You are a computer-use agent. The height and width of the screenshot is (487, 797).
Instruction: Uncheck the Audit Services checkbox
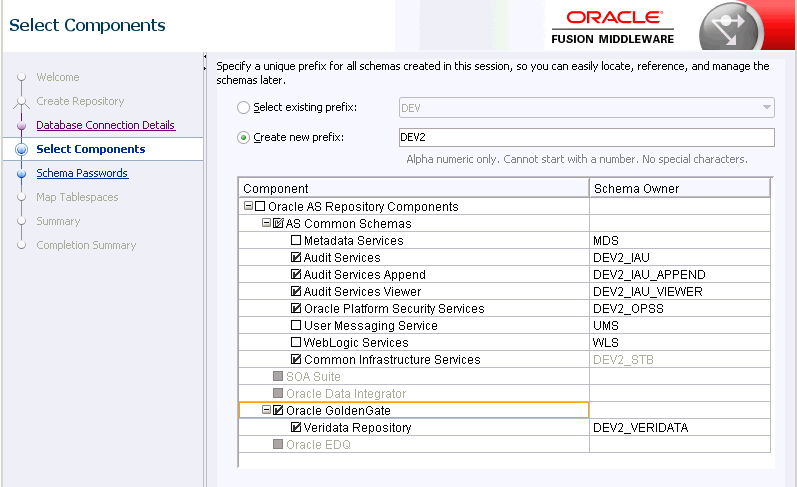coord(296,257)
